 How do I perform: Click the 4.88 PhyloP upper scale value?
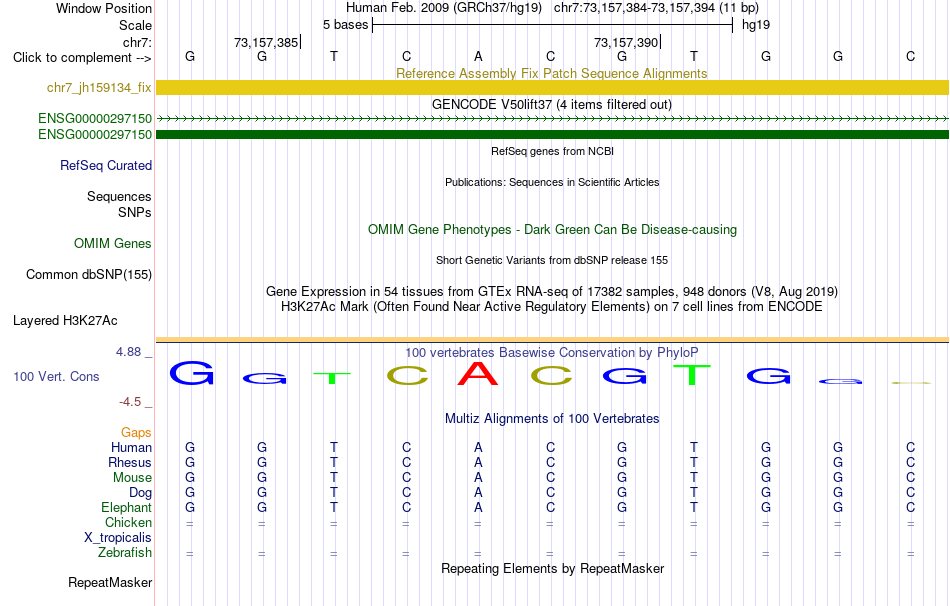pos(128,352)
